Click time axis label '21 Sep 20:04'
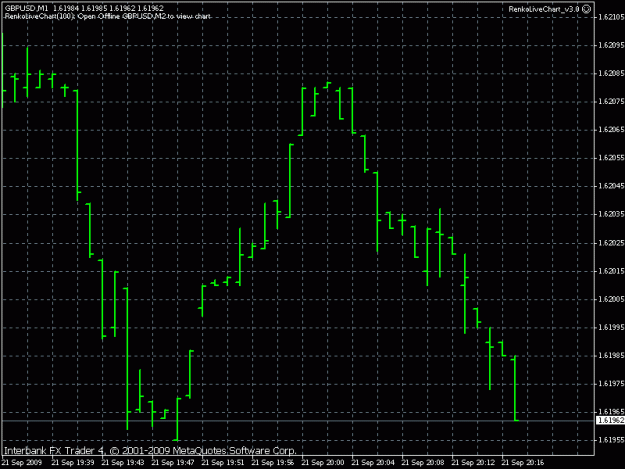 tap(373, 463)
